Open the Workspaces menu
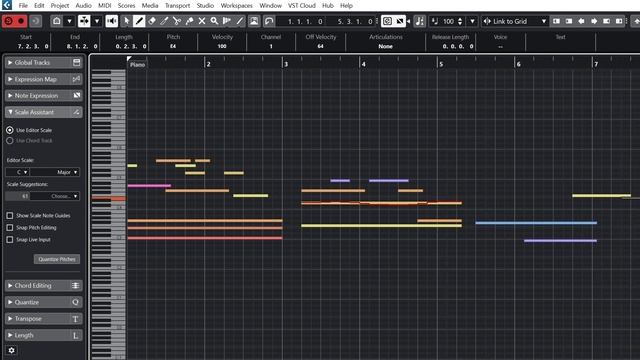The image size is (640, 360). [x=237, y=6]
